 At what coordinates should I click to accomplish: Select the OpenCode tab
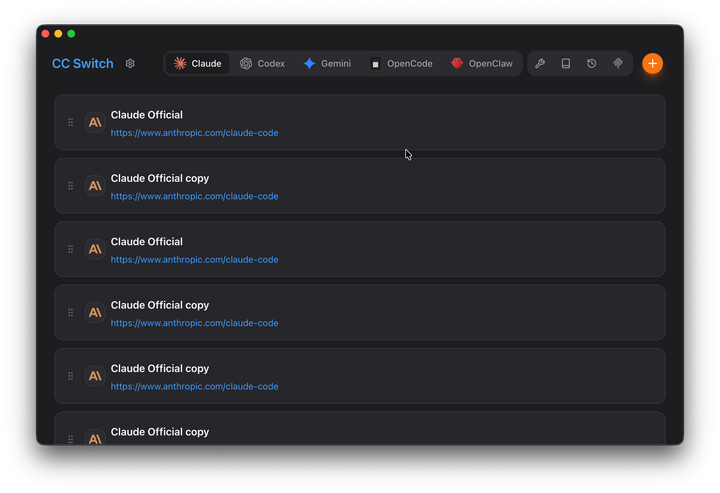click(401, 63)
